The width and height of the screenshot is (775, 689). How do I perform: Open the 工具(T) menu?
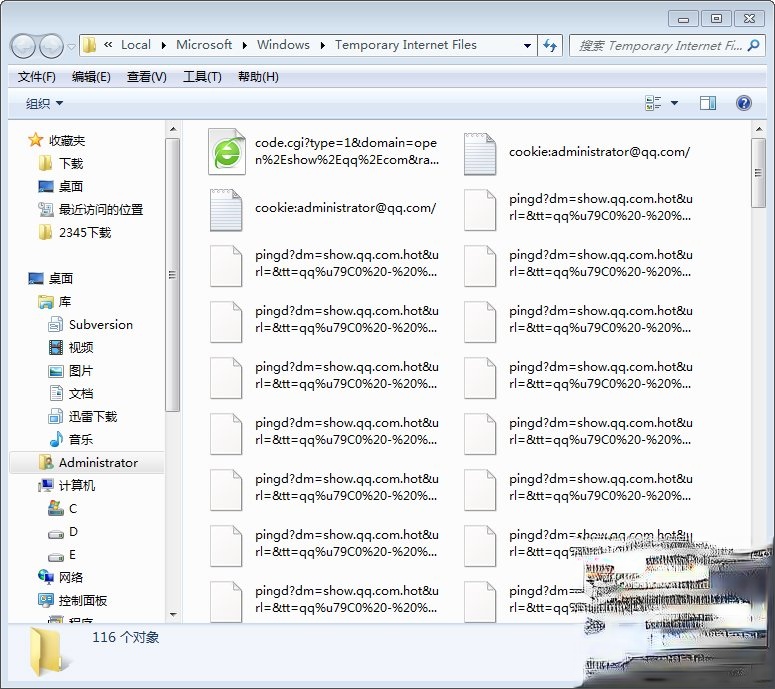pyautogui.click(x=202, y=77)
